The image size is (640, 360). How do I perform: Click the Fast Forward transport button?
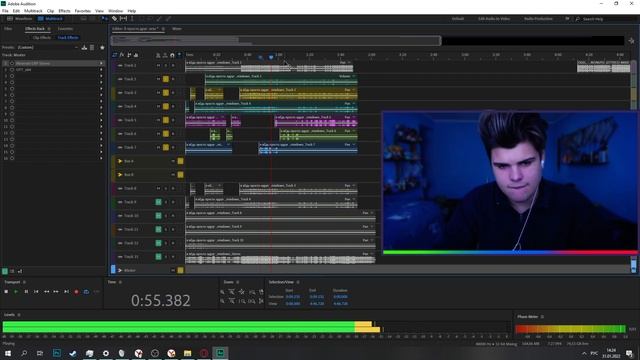[x=56, y=291]
